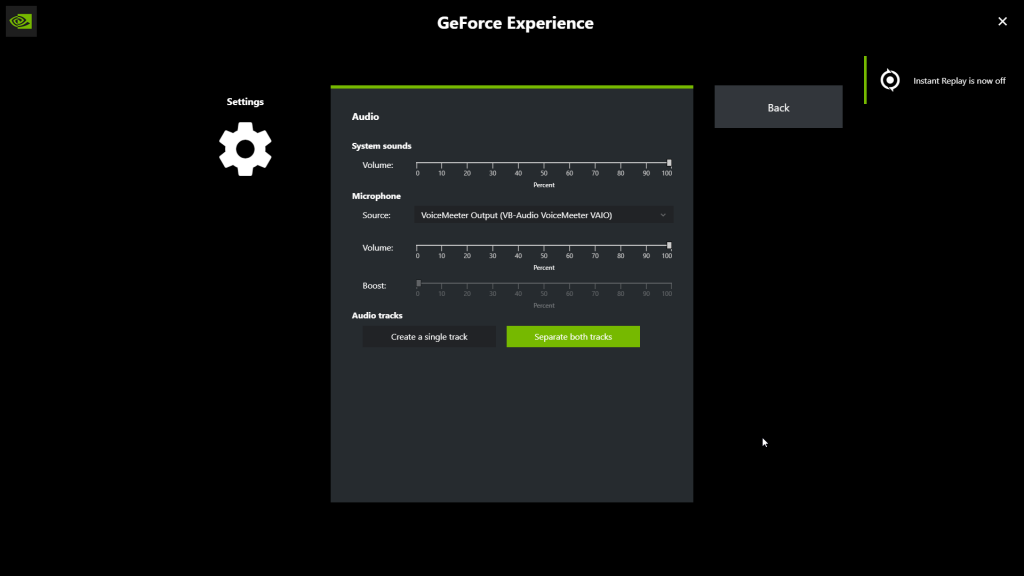
Task: Click the Boost slider handle
Action: [x=419, y=283]
